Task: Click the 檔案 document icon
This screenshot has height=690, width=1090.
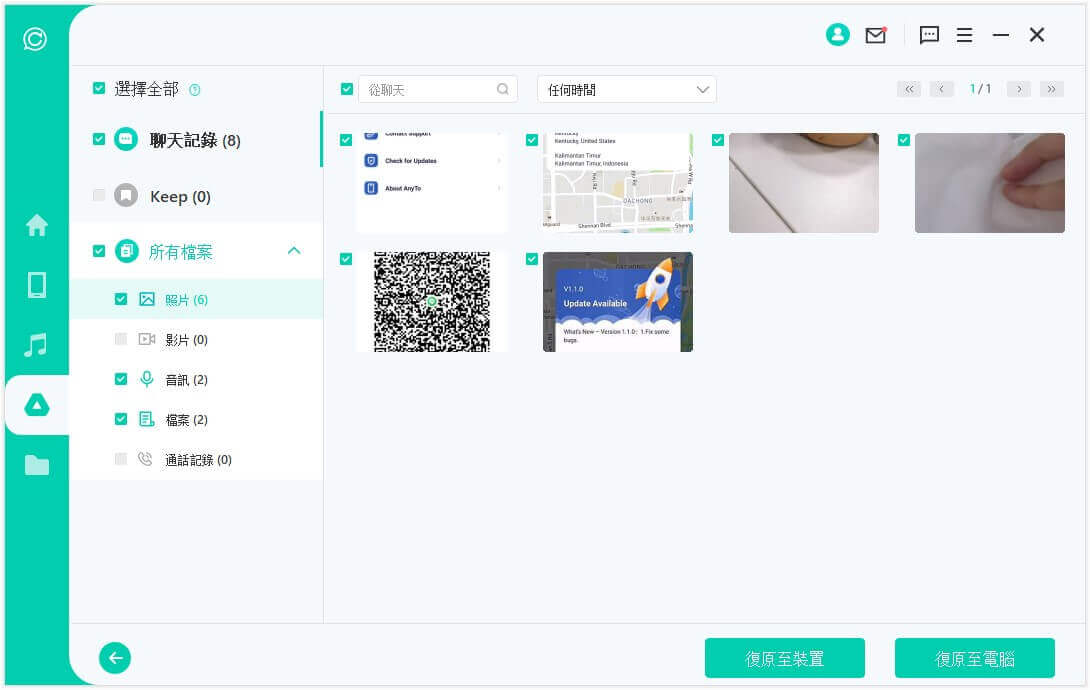Action: click(x=147, y=419)
